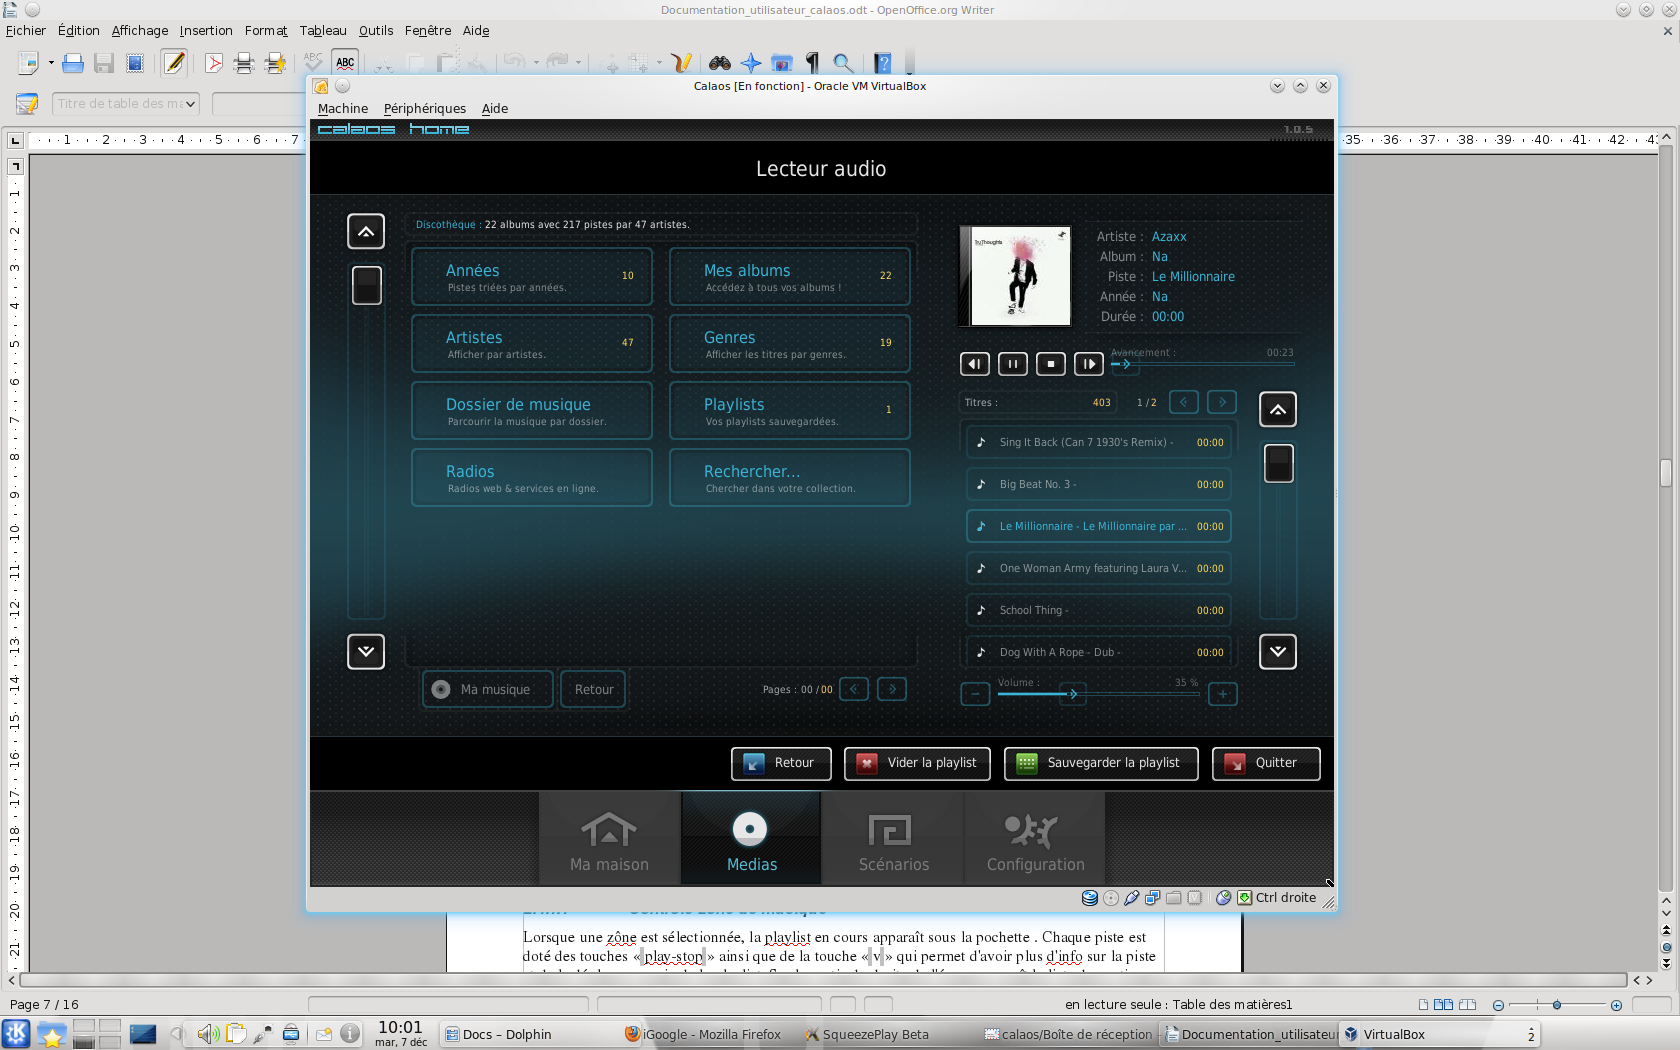
Task: Click the library list scroll-up arrow
Action: click(366, 232)
